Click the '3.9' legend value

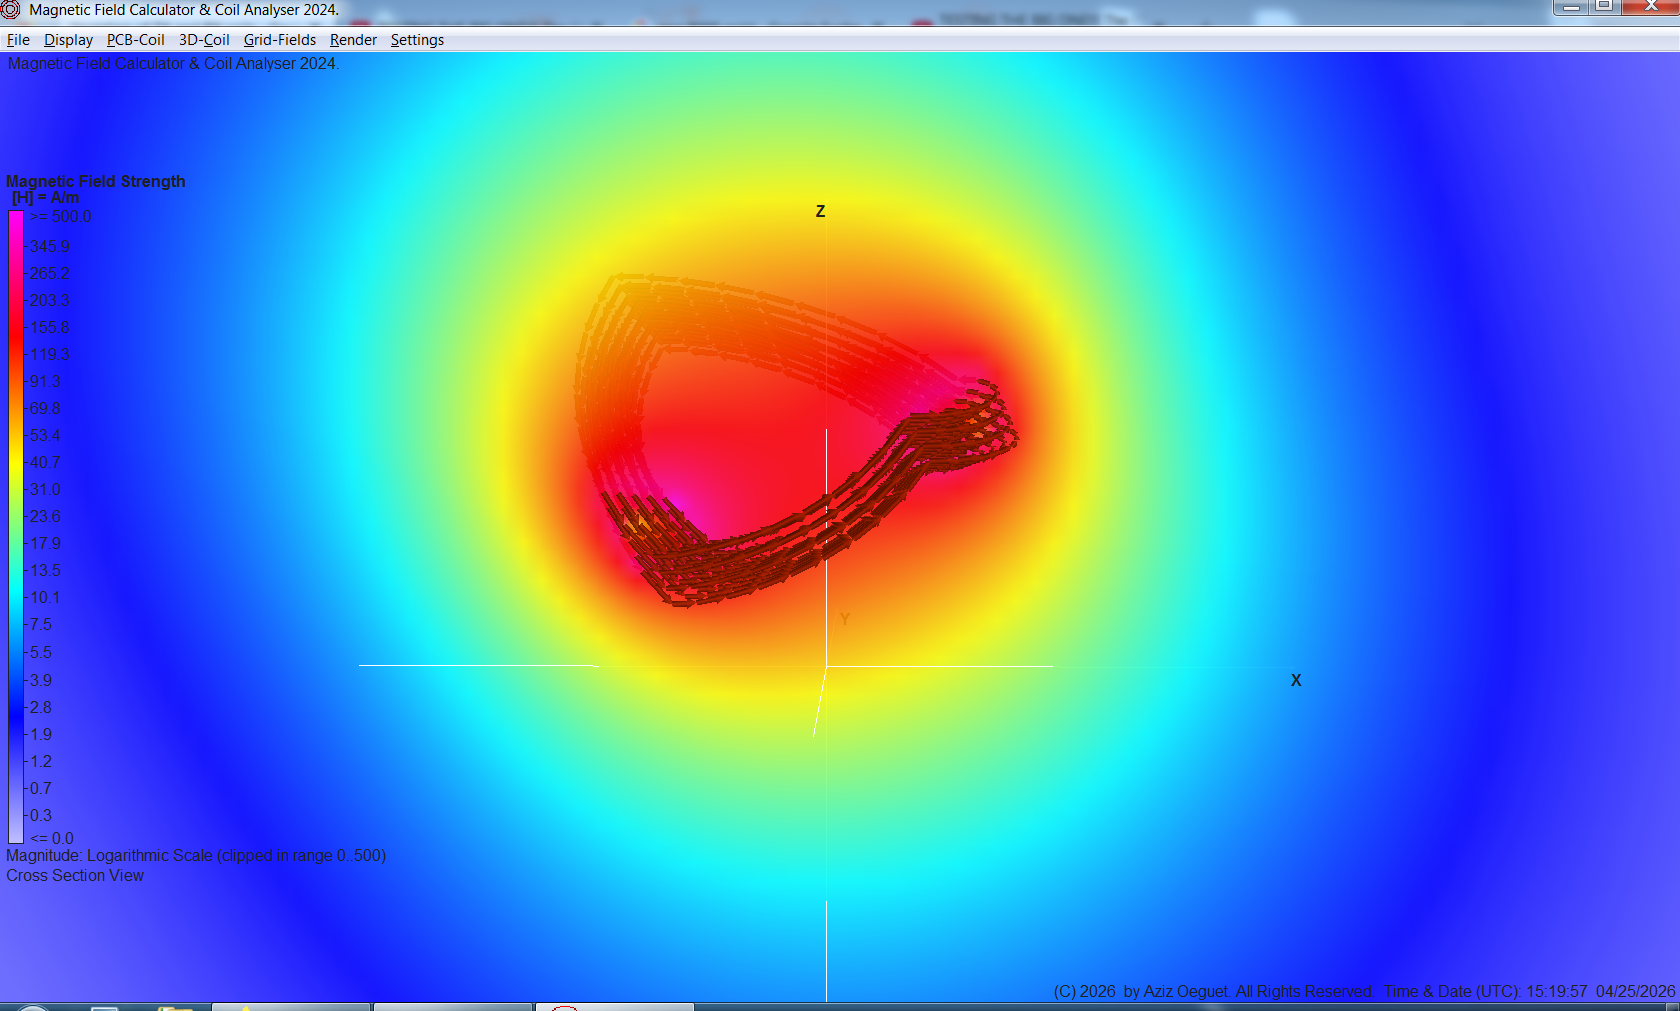pos(41,680)
